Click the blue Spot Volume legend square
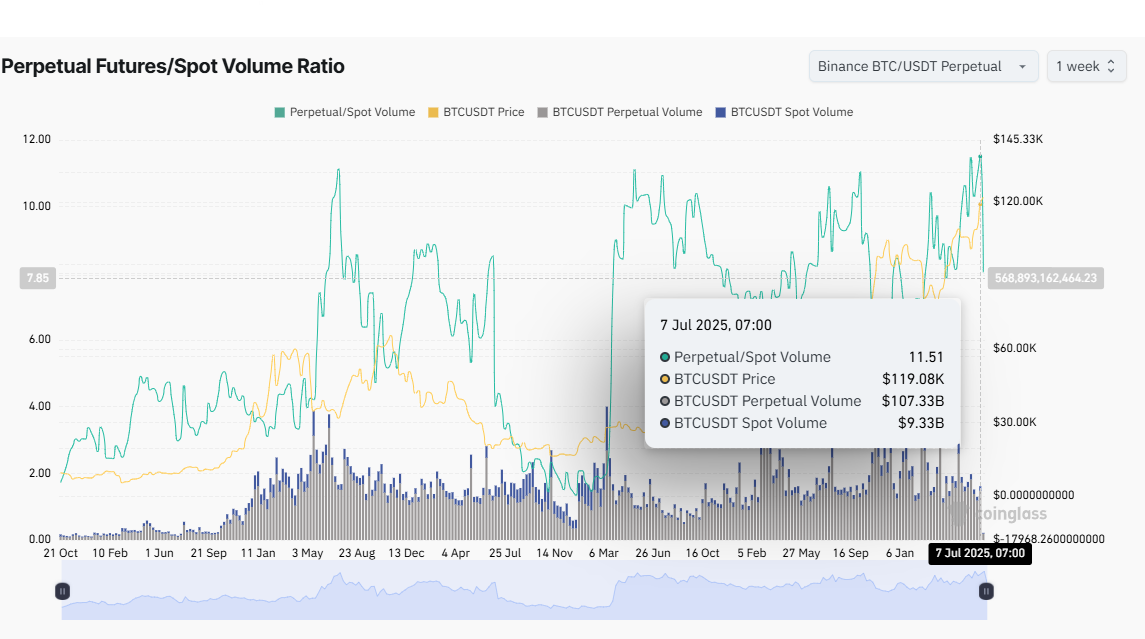Viewport: 1145px width, 639px height. [x=721, y=112]
